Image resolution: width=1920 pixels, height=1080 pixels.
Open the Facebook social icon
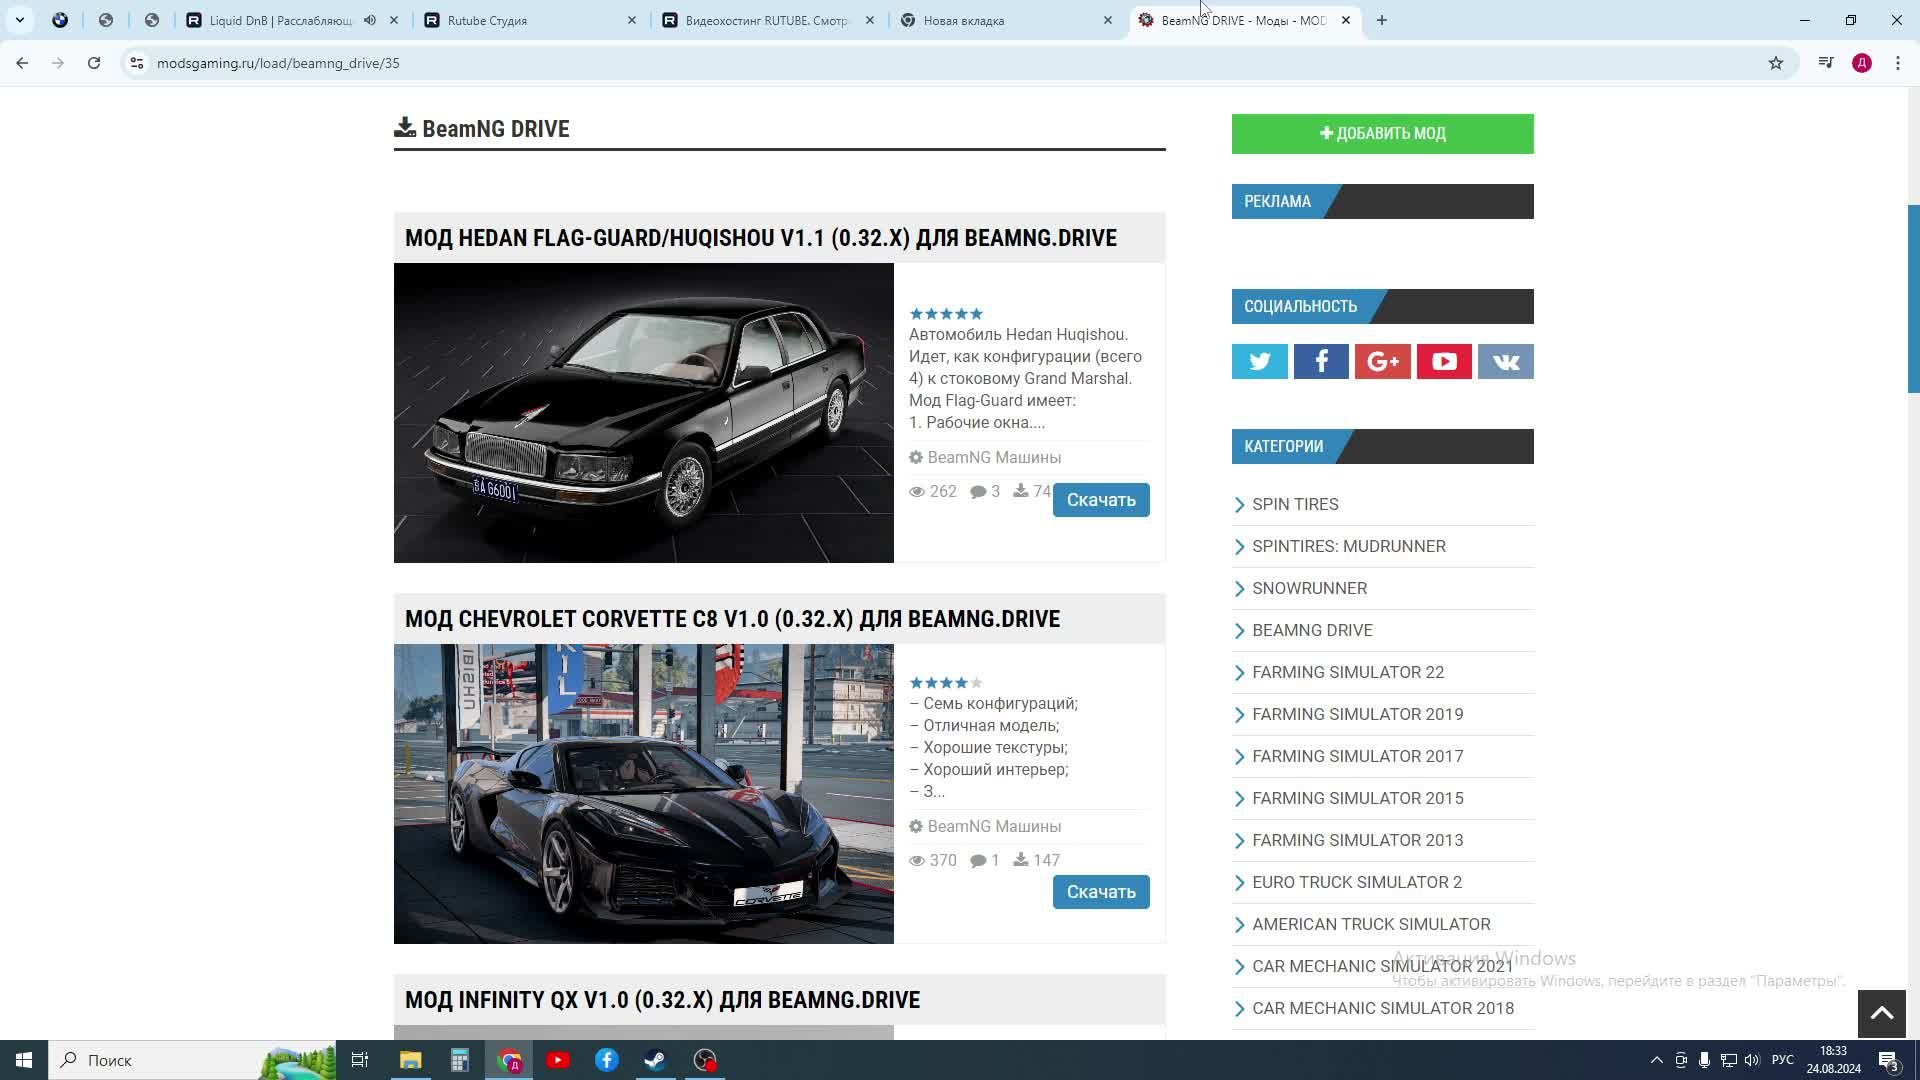[1320, 361]
